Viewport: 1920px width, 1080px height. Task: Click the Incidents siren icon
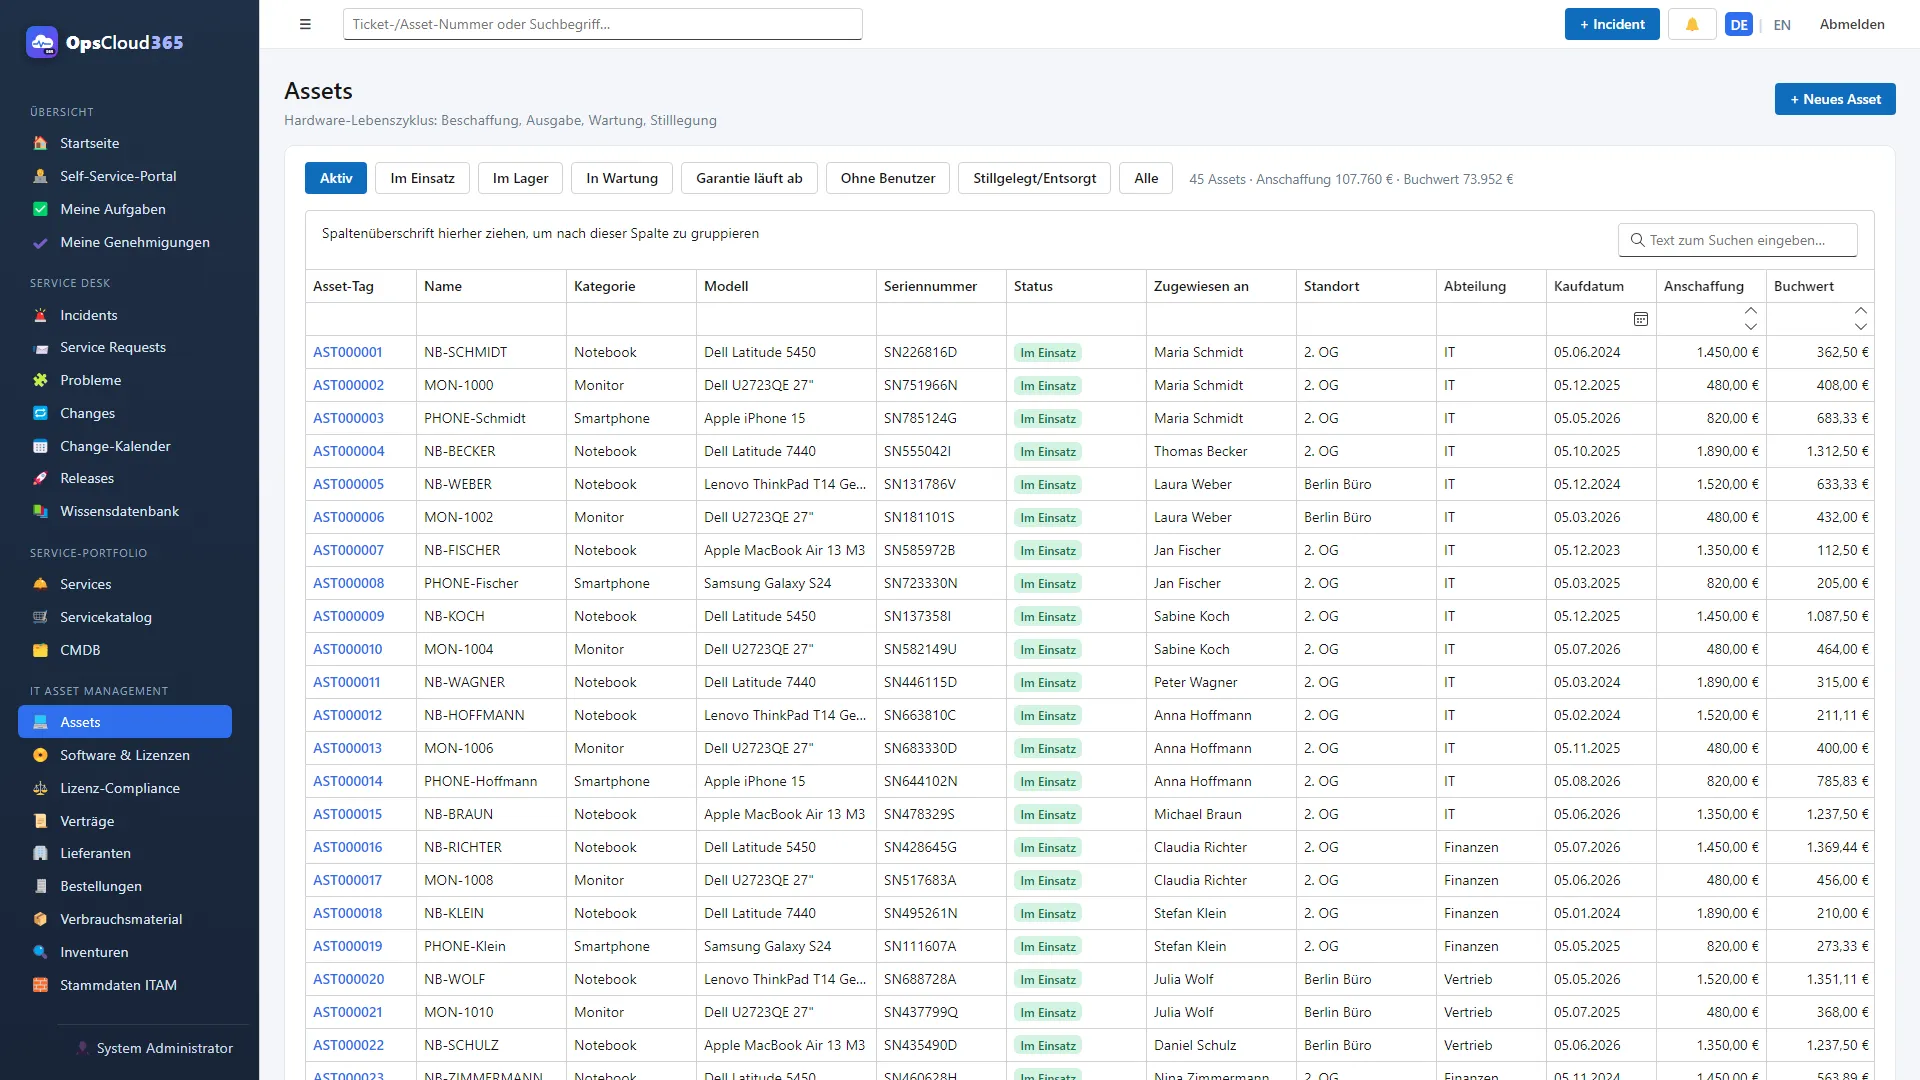(x=40, y=315)
